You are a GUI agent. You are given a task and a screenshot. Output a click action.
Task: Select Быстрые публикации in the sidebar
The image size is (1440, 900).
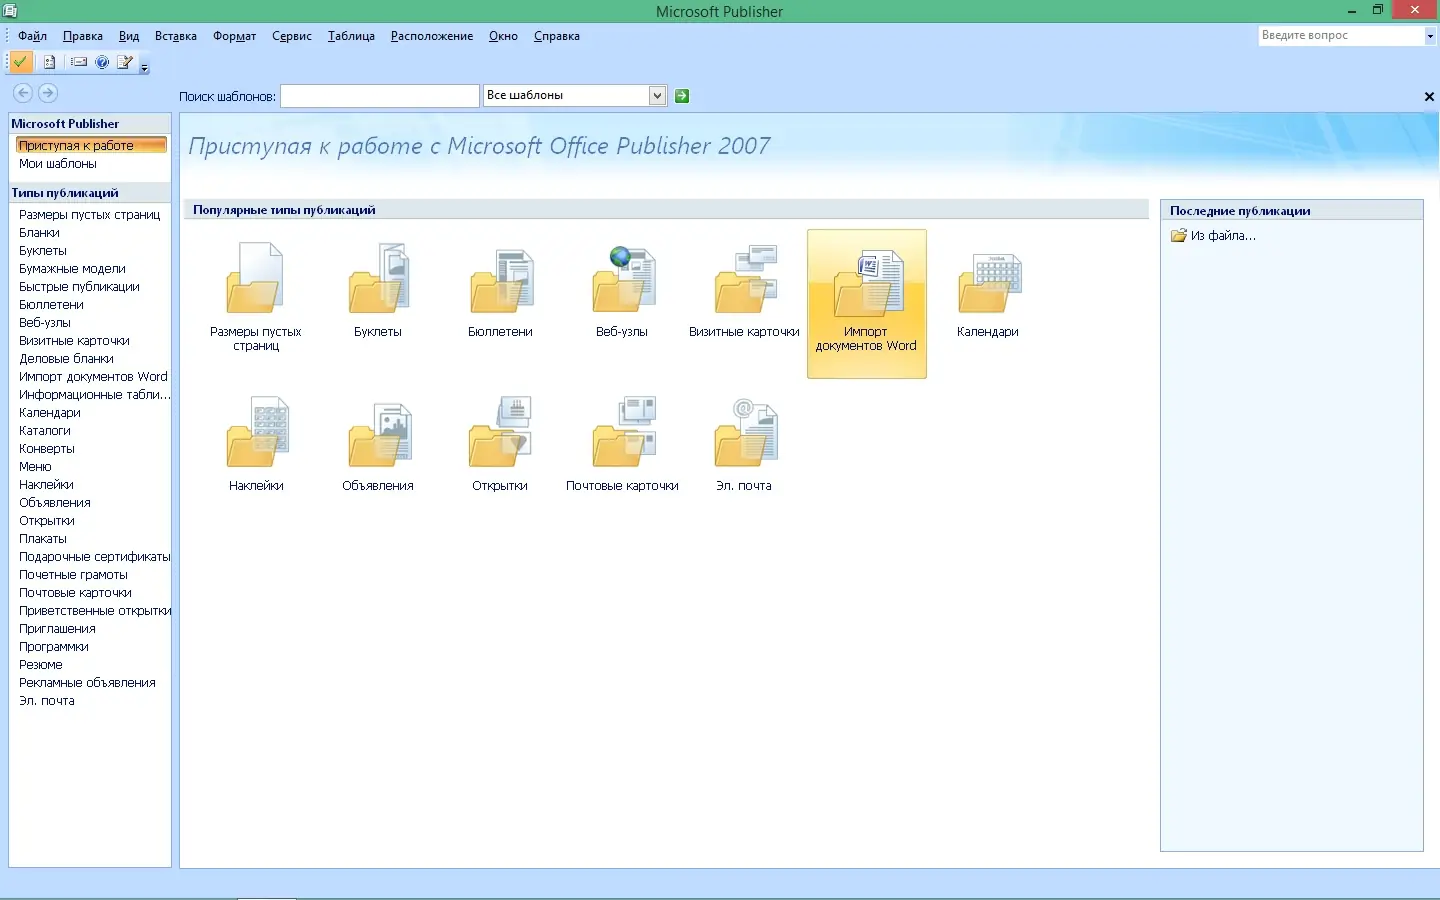(80, 287)
